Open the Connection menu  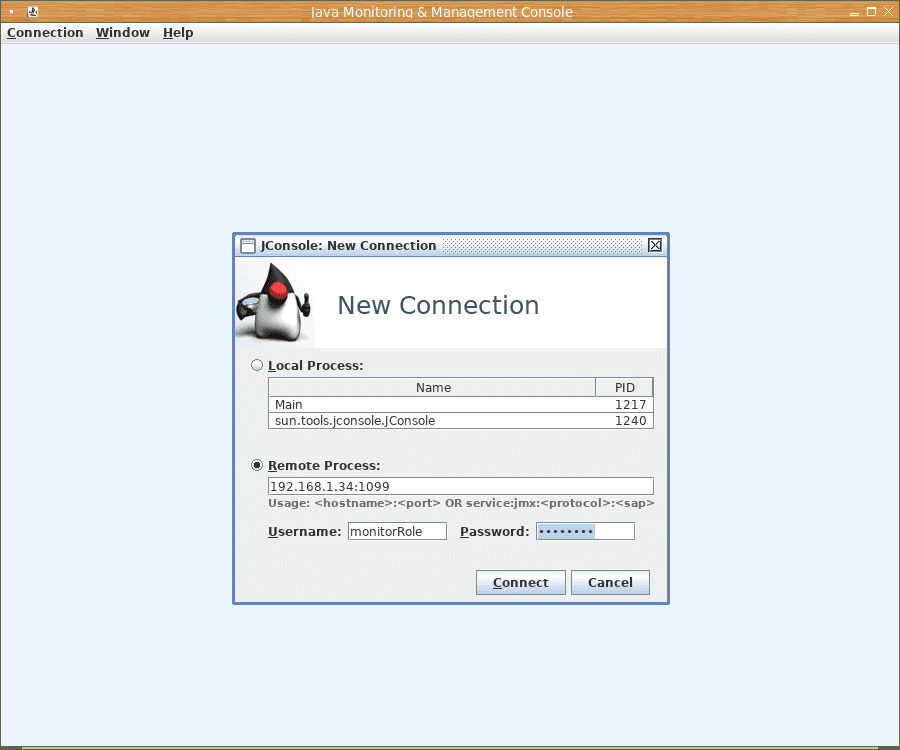click(45, 33)
